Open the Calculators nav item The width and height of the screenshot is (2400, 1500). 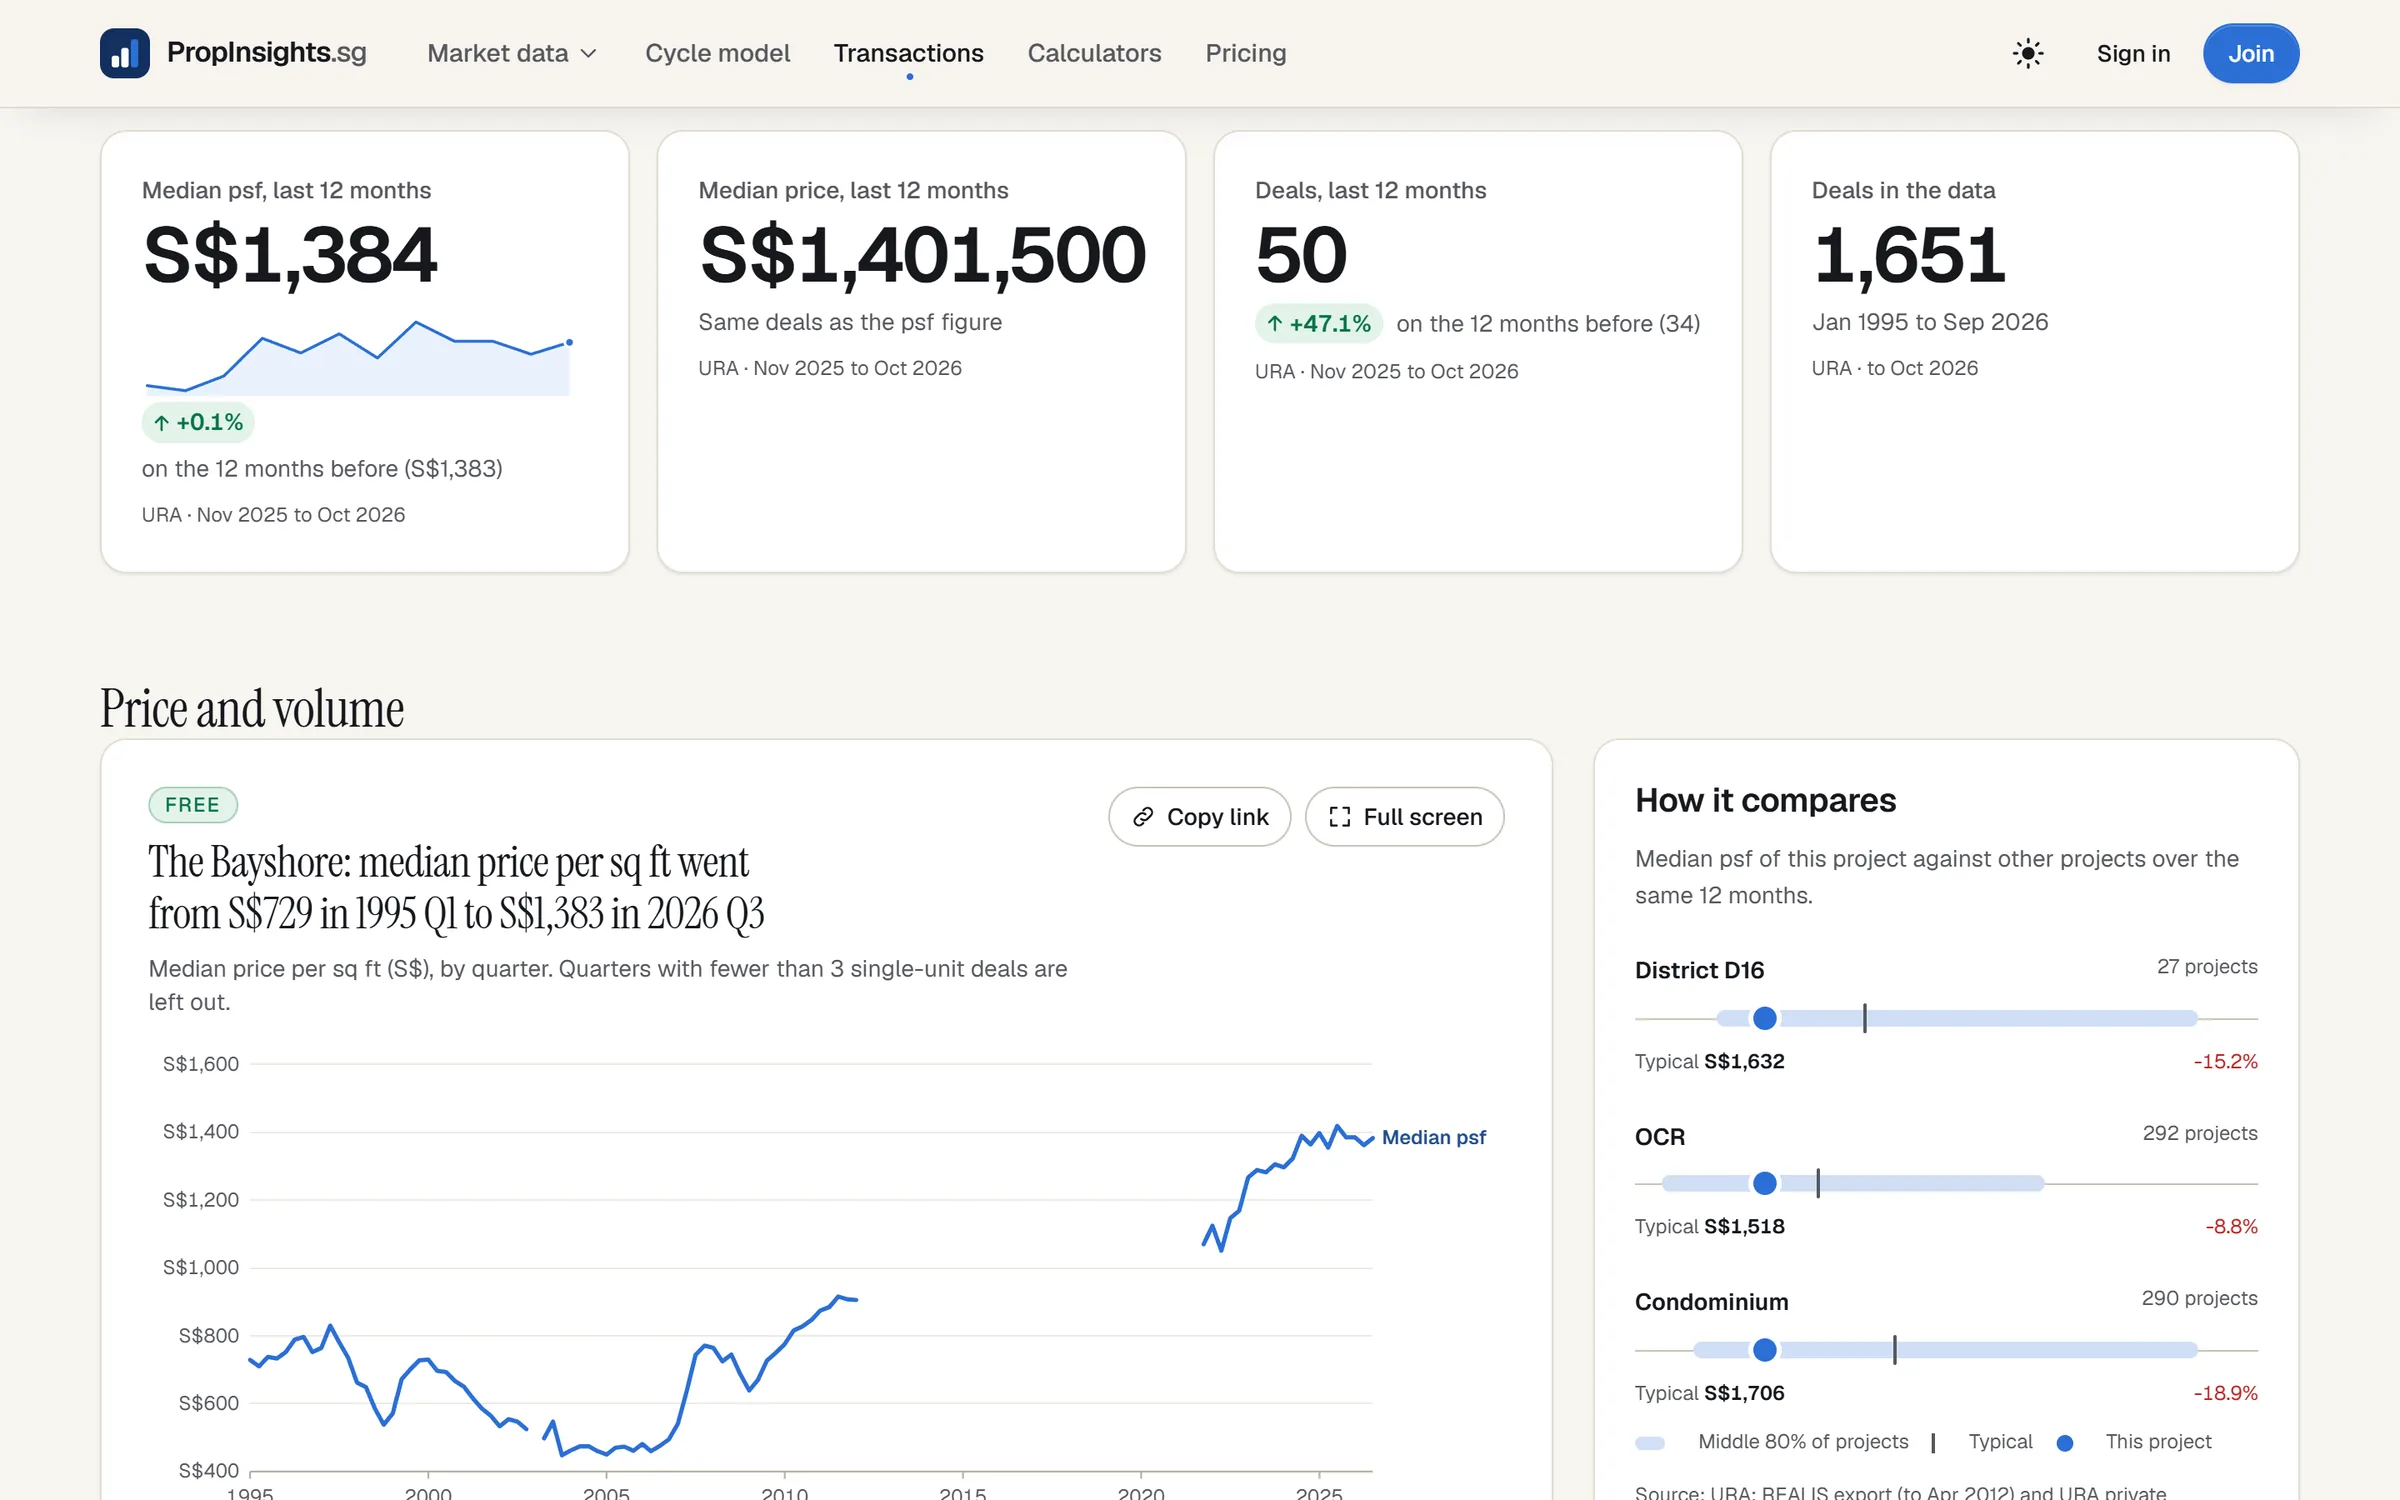click(x=1094, y=53)
